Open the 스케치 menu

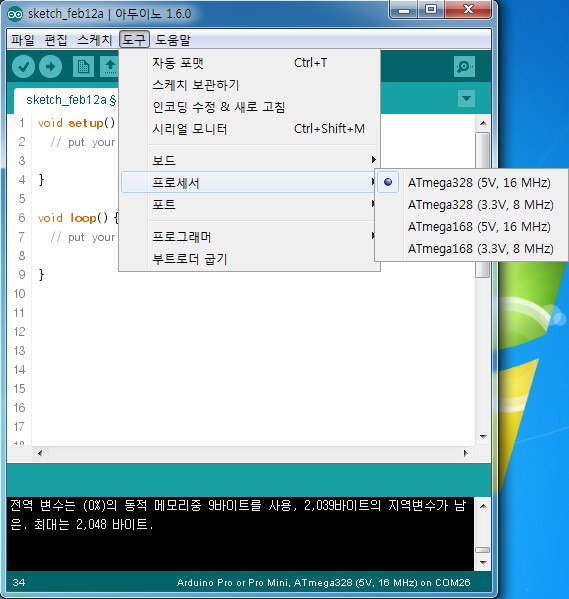point(94,40)
